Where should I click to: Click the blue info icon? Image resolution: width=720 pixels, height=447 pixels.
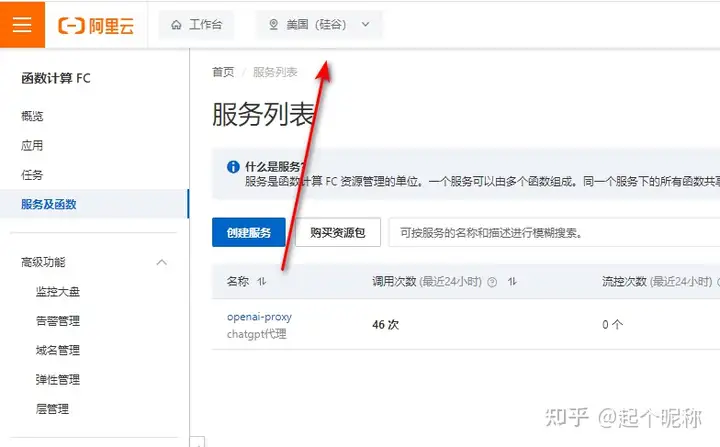pyautogui.click(x=233, y=167)
